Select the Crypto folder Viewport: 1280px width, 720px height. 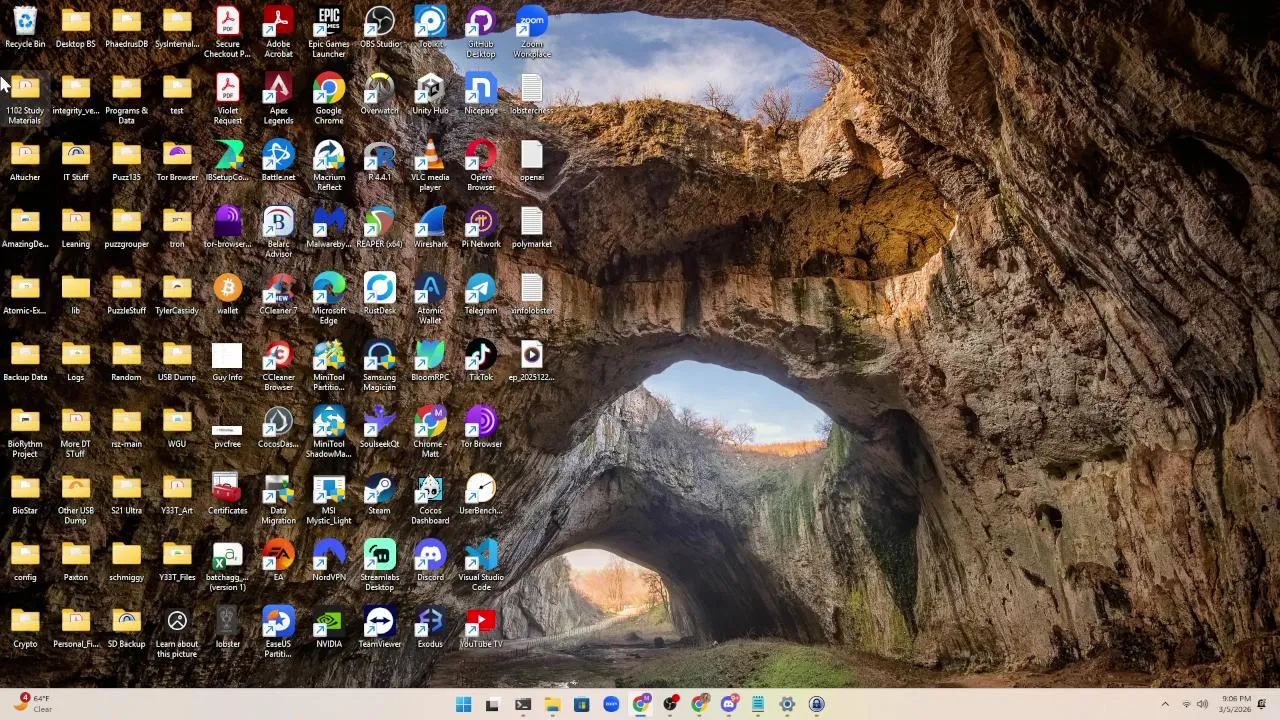click(25, 628)
